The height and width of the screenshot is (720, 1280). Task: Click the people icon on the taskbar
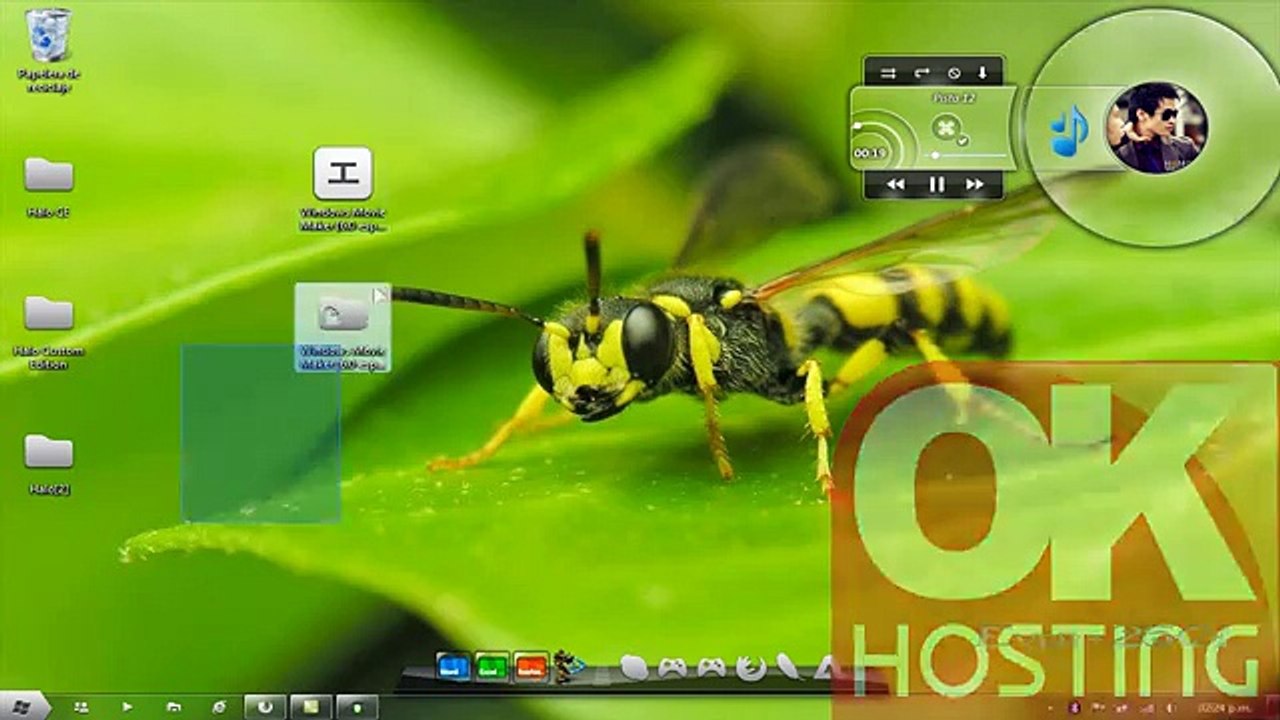point(81,707)
